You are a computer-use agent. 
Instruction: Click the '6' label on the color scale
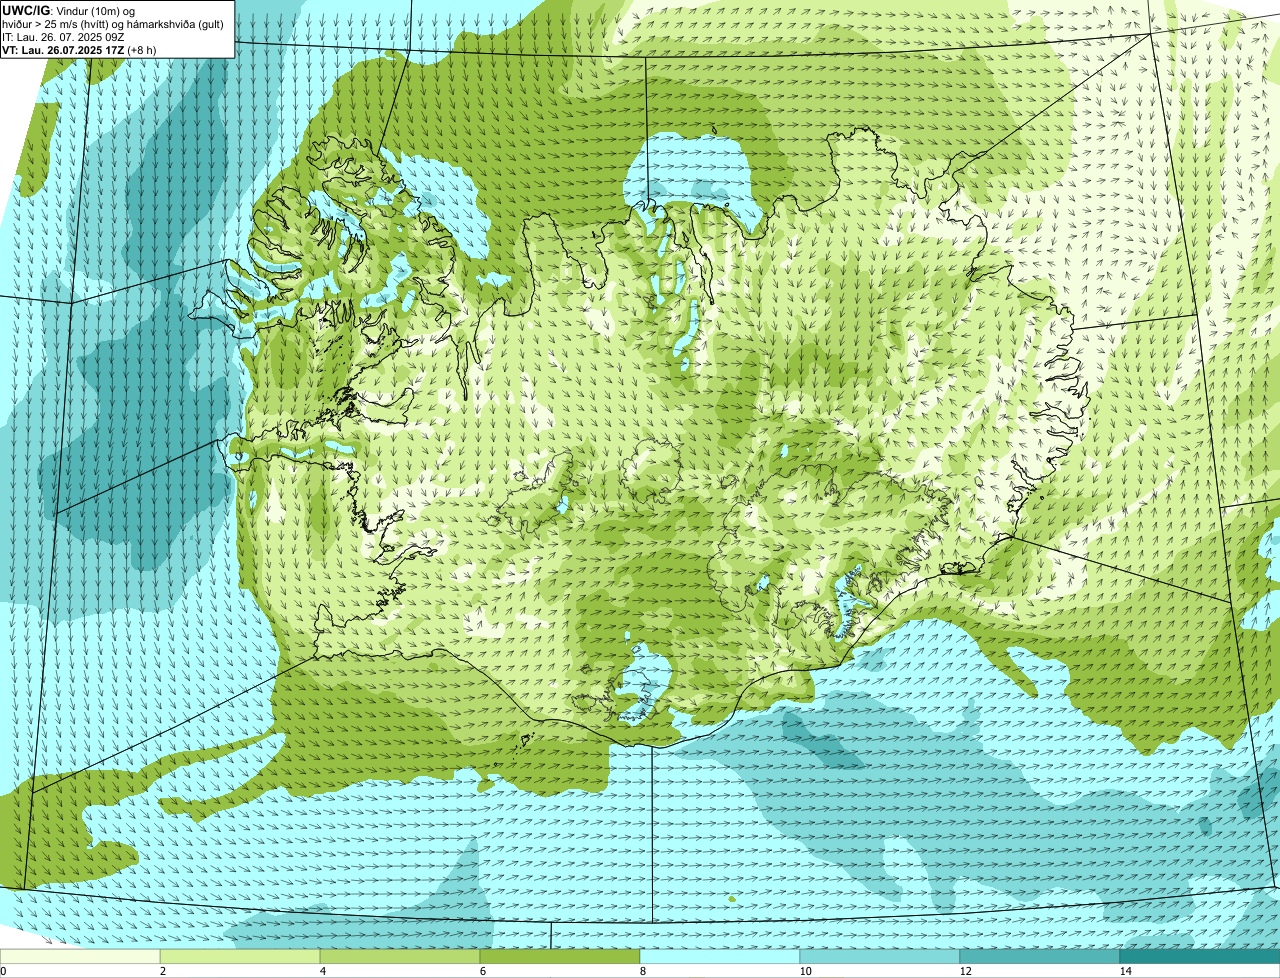(482, 971)
